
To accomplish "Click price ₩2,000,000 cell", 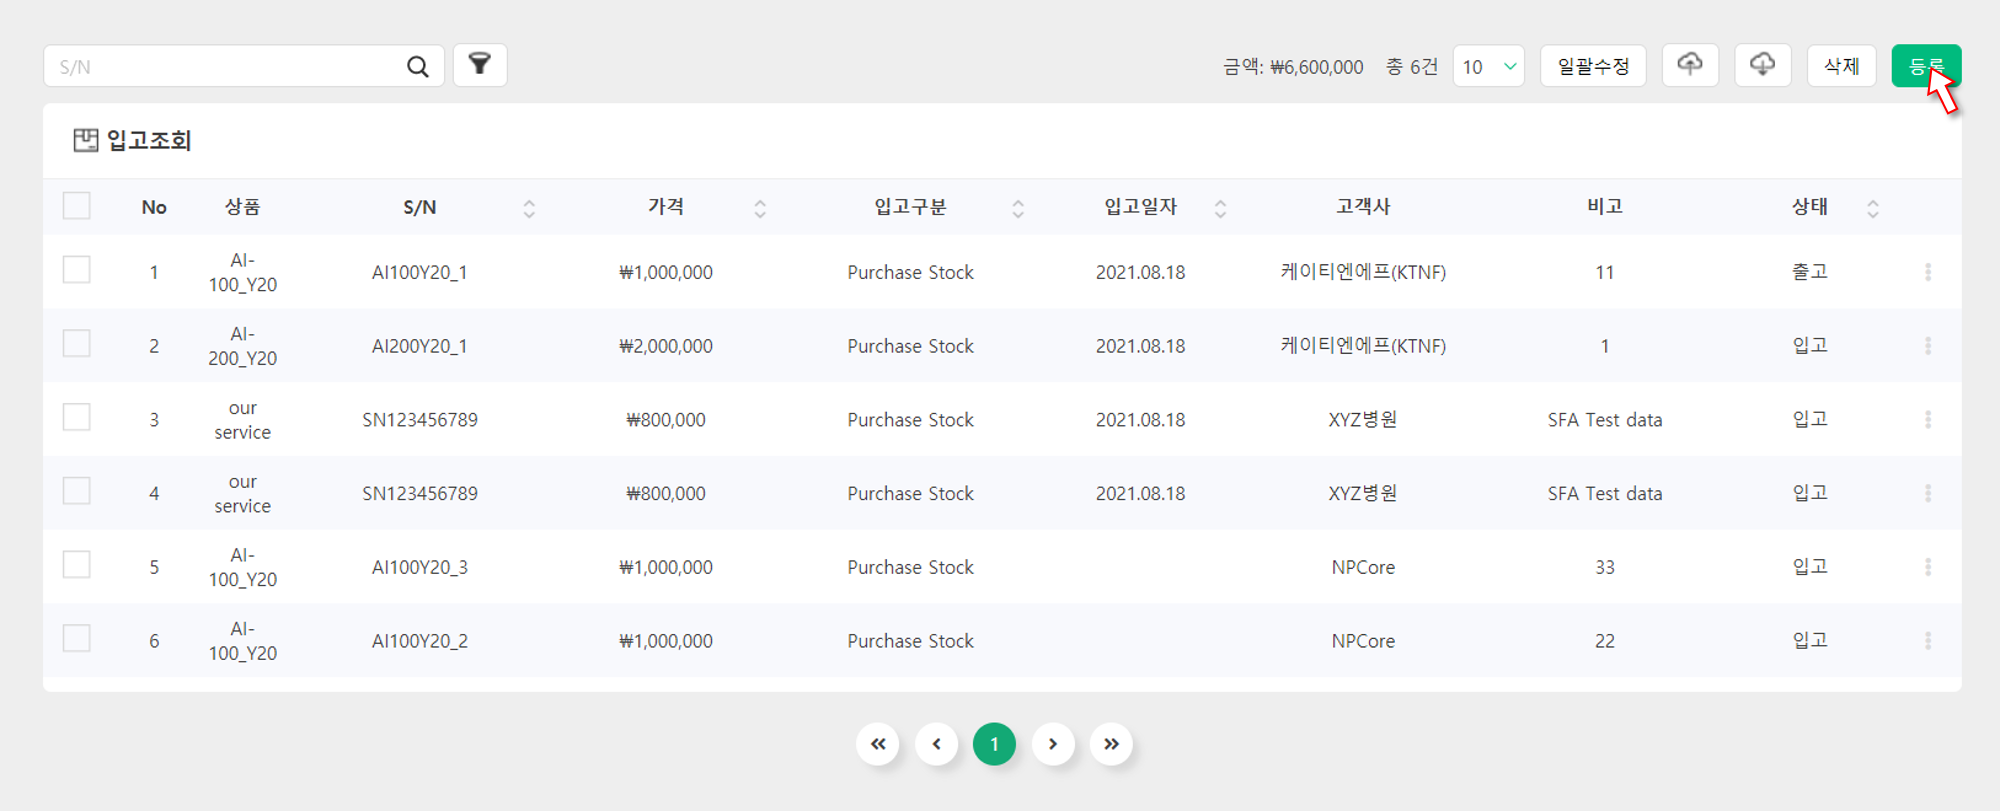I will pyautogui.click(x=666, y=346).
